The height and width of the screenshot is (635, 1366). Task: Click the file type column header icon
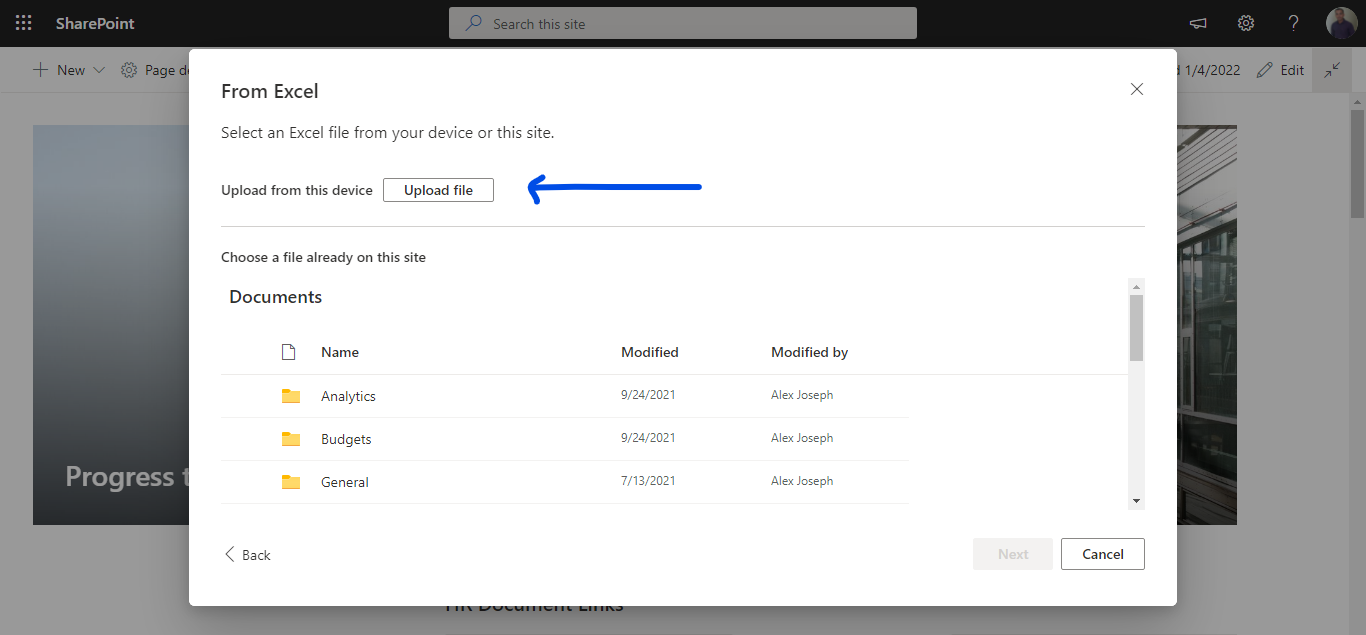tap(289, 352)
